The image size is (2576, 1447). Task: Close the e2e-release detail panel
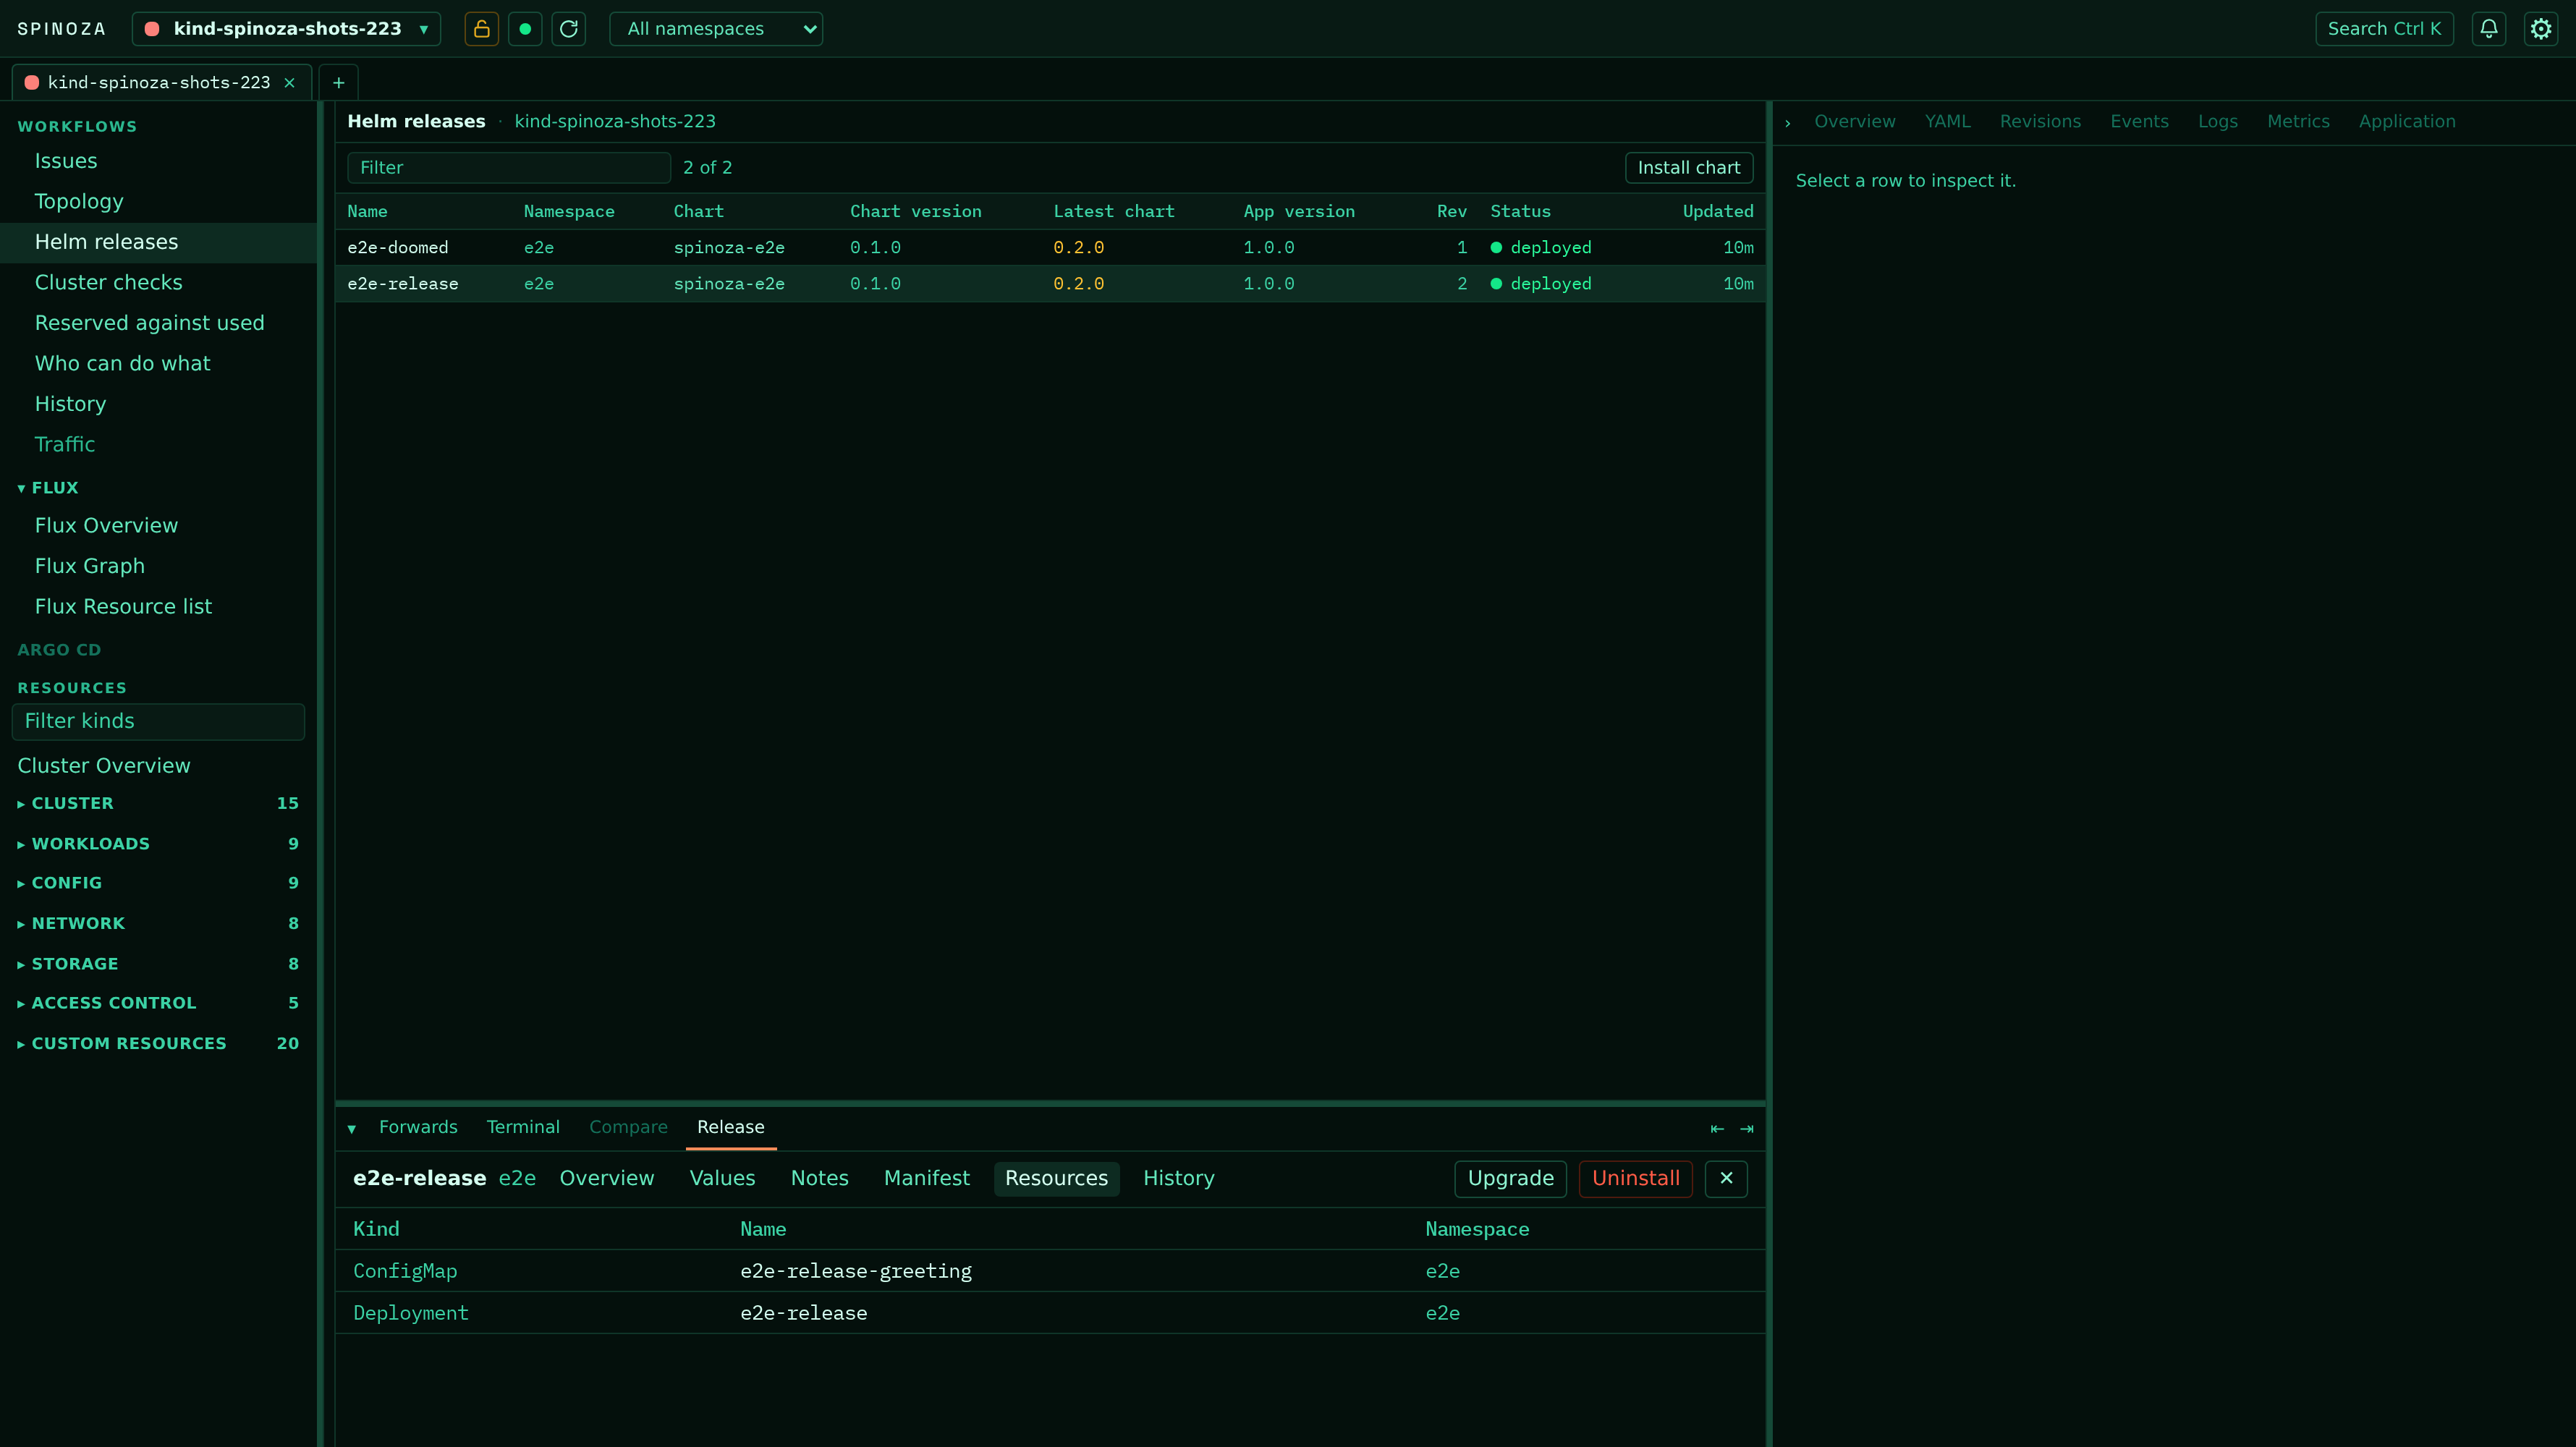click(1726, 1179)
